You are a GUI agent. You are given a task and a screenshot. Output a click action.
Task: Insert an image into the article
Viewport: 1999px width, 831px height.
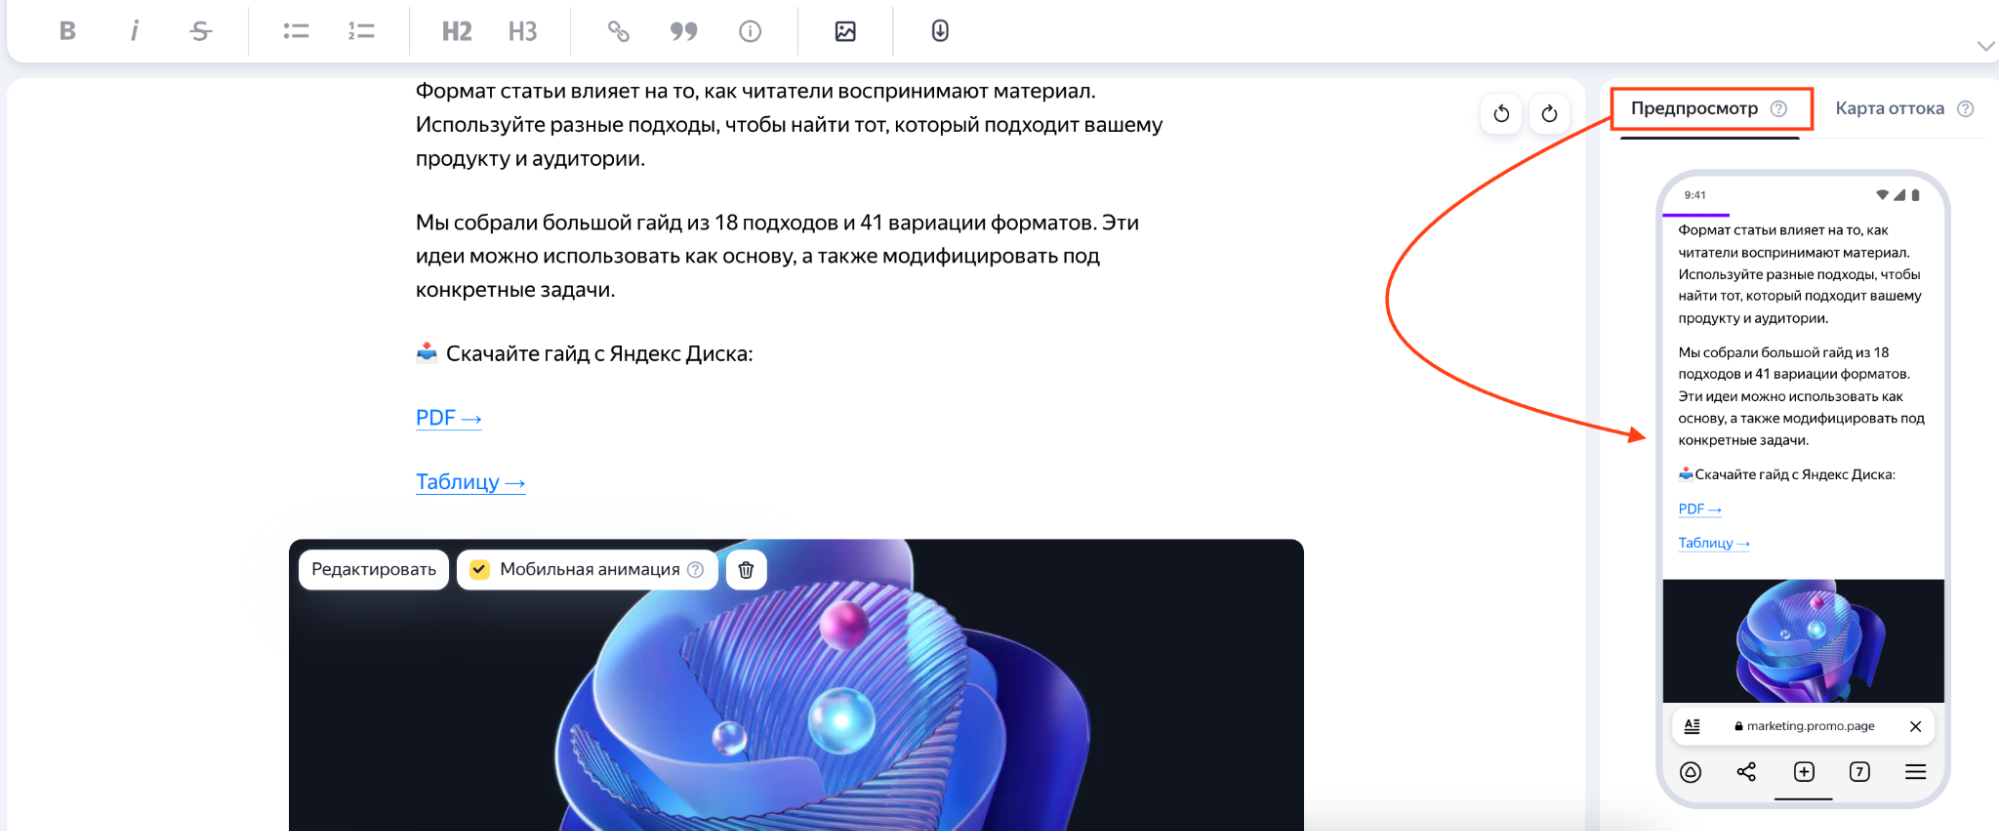845,31
